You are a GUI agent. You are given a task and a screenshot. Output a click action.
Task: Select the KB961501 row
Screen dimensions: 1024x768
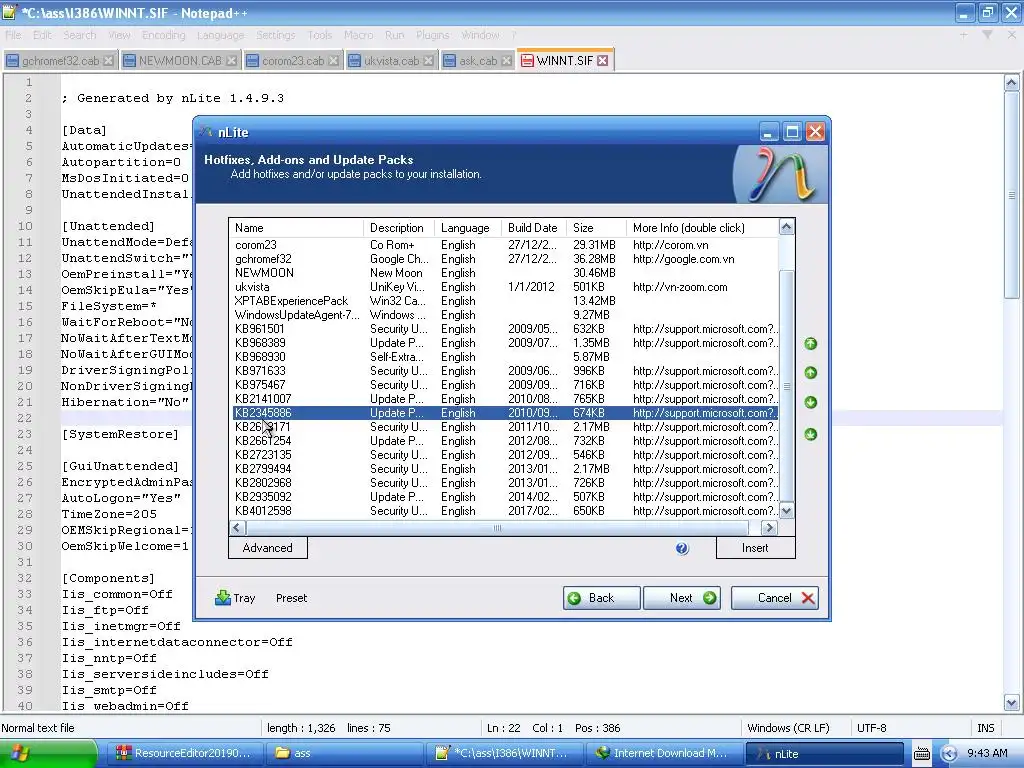click(x=505, y=329)
